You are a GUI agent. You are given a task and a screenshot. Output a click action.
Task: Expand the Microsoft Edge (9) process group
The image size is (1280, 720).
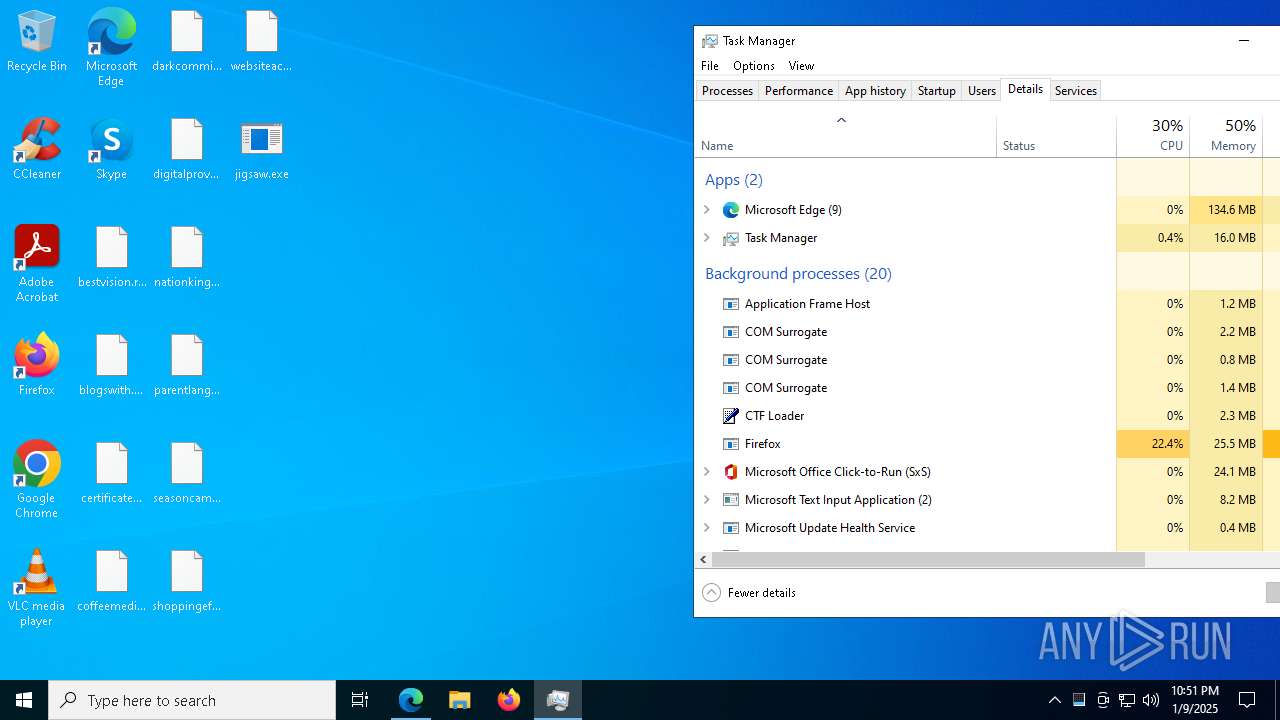707,210
